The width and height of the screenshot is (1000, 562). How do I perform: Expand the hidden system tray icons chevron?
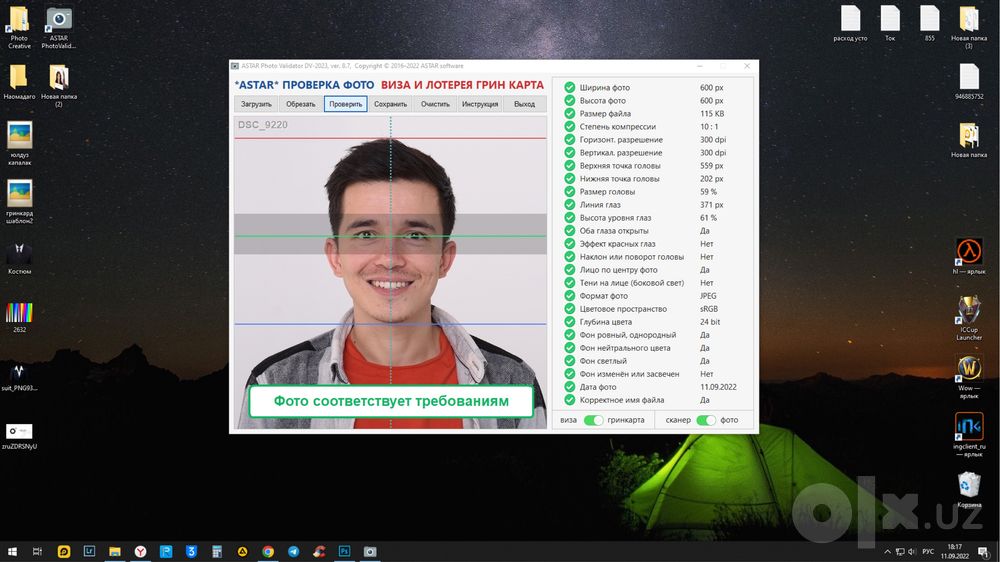(887, 552)
